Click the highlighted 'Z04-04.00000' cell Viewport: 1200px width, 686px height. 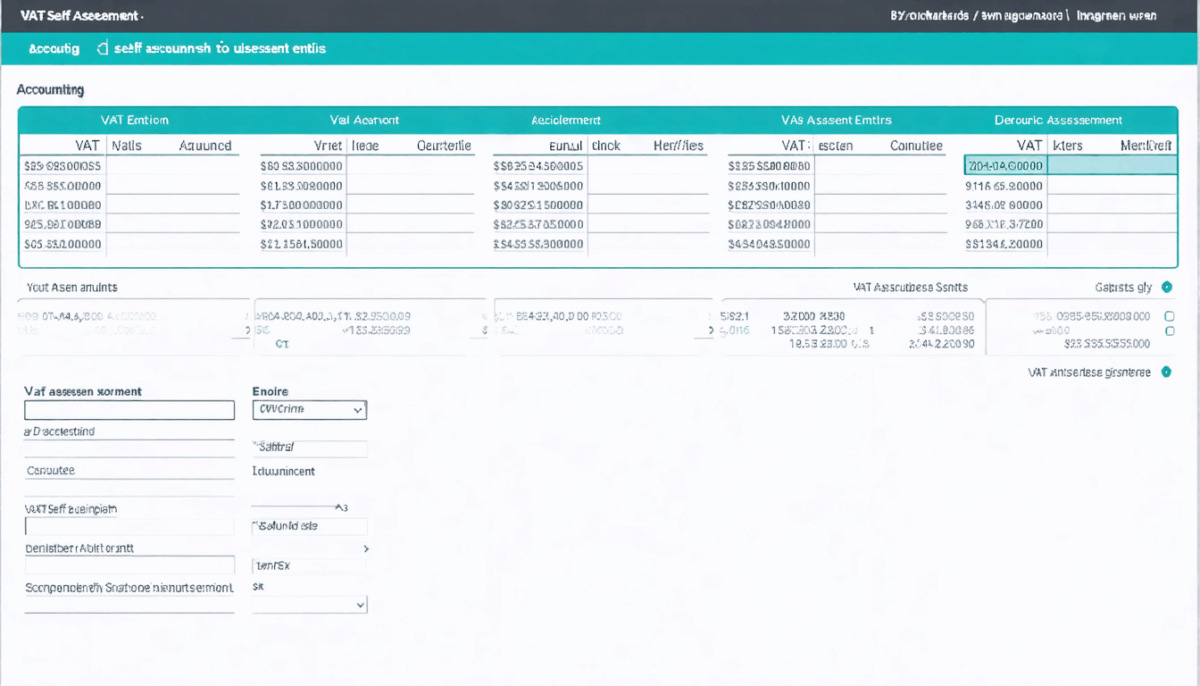pyautogui.click(x=1005, y=165)
